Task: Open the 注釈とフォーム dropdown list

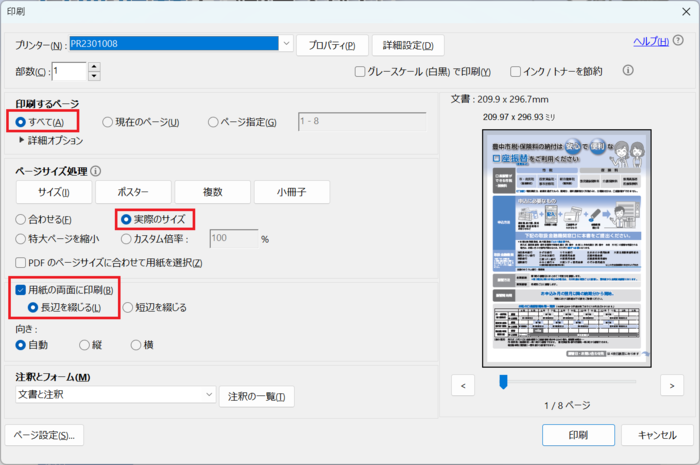Action: [209, 395]
